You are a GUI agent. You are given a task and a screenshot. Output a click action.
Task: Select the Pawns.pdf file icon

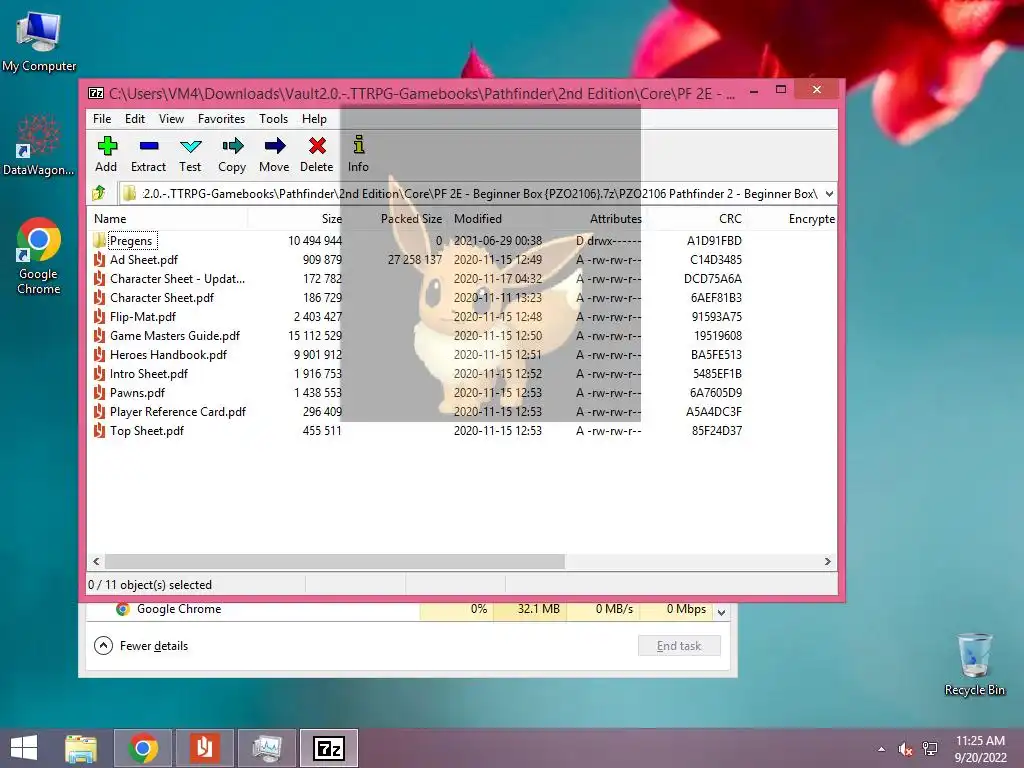[x=99, y=392]
